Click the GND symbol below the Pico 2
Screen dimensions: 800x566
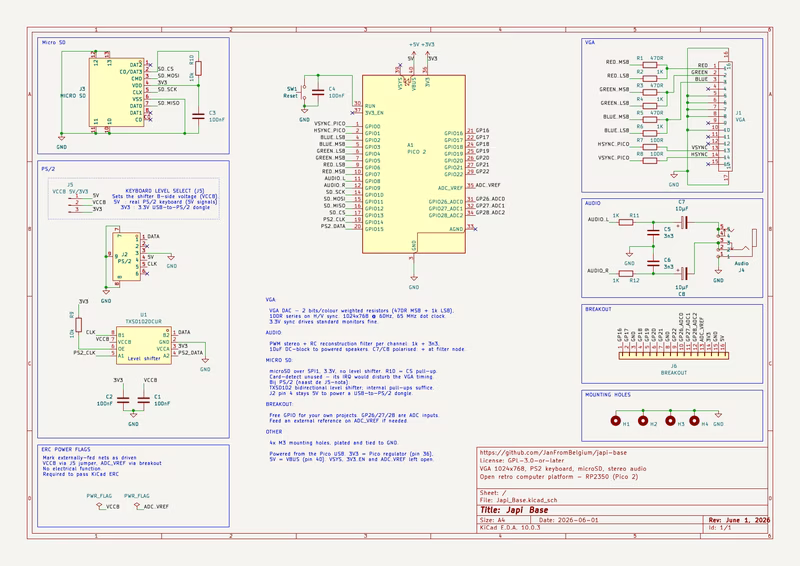(414, 278)
